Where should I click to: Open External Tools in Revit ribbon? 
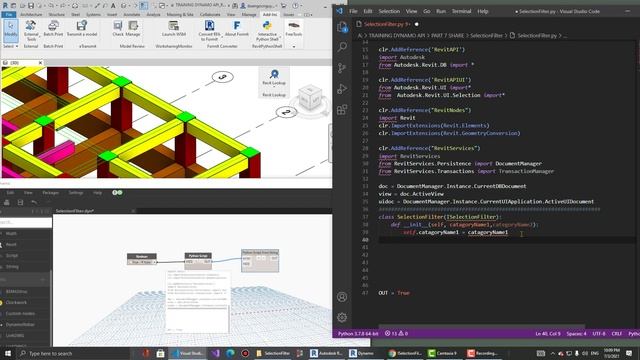click(x=31, y=30)
